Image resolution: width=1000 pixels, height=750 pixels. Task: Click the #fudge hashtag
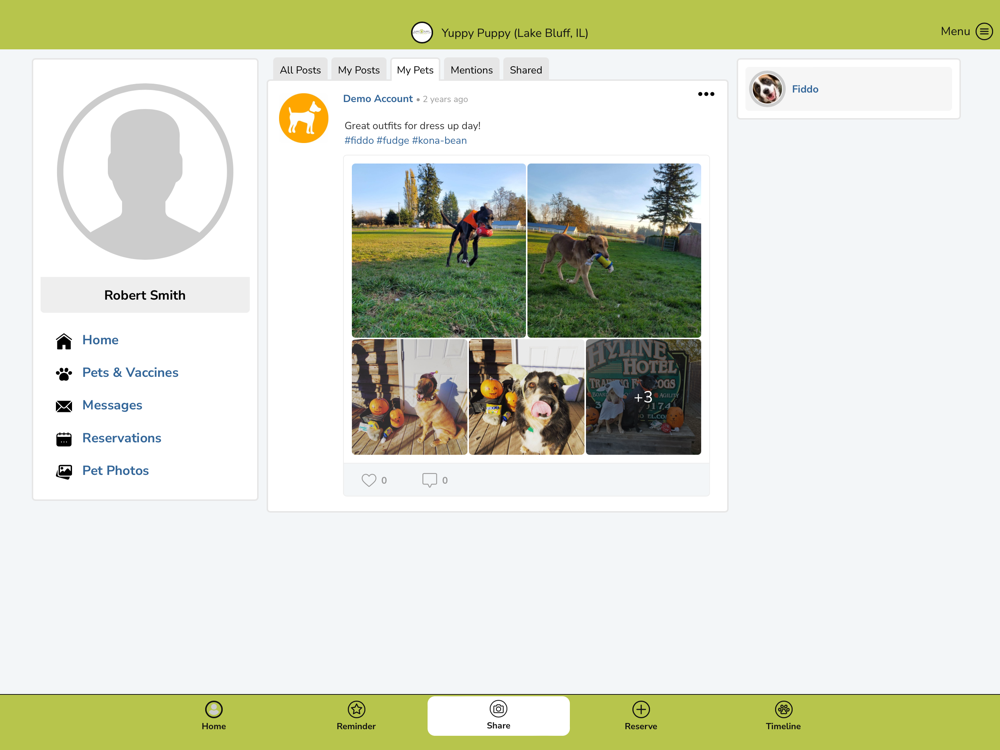(x=393, y=140)
